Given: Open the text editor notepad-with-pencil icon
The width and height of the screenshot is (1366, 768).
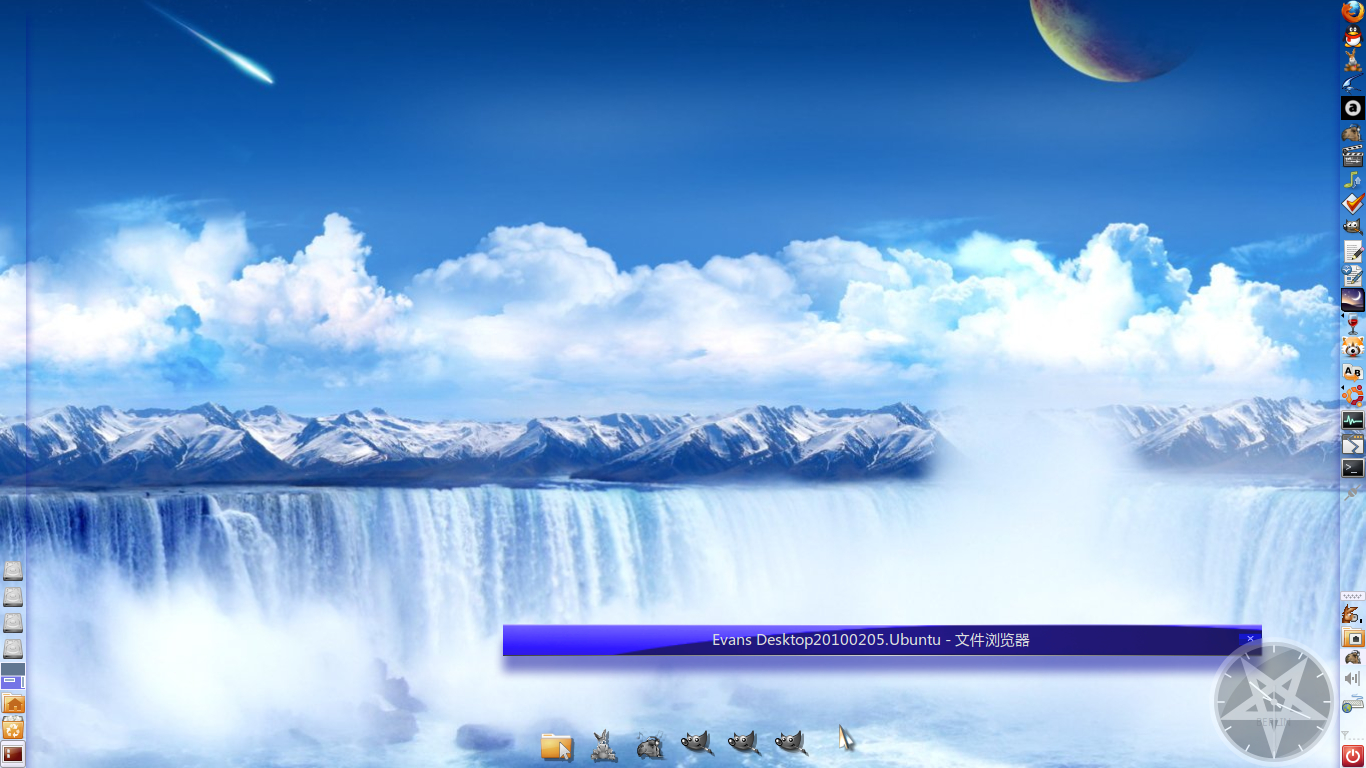Looking at the screenshot, I should pyautogui.click(x=1353, y=251).
